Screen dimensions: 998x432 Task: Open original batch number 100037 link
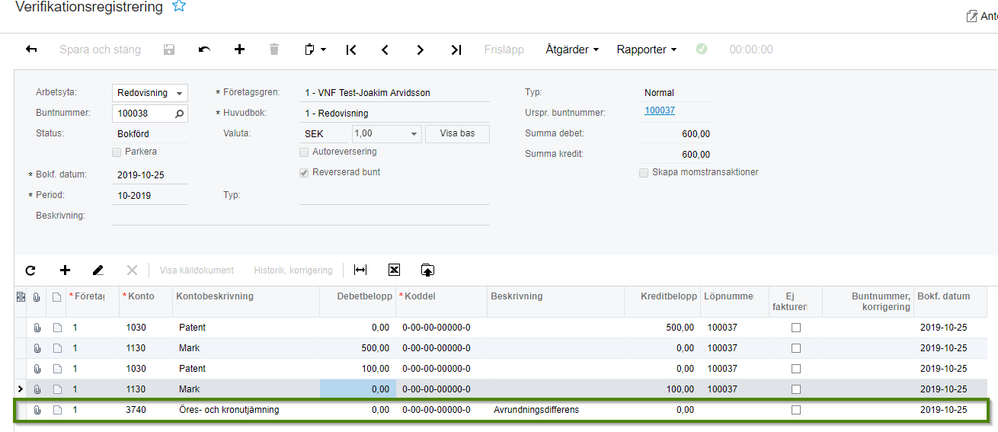click(x=660, y=111)
